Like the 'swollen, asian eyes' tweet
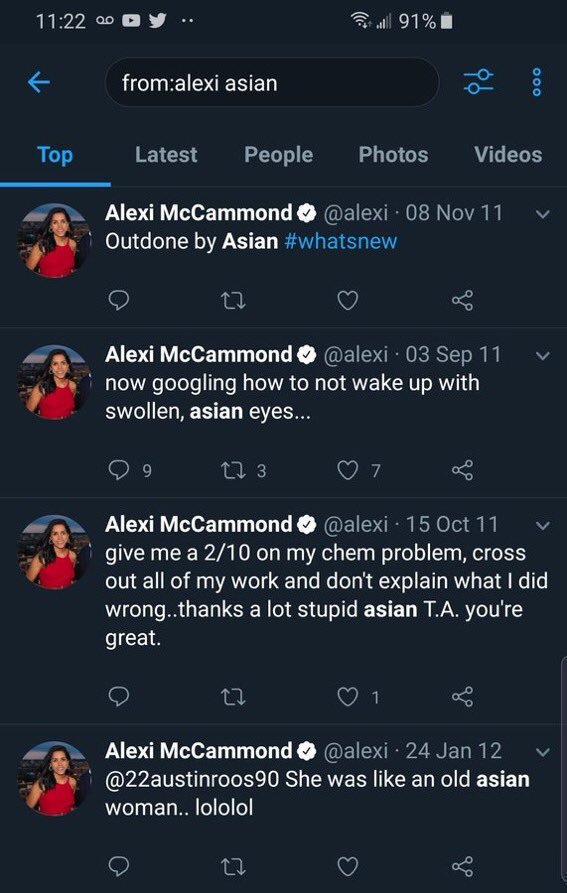This screenshot has width=567, height=893. (347, 470)
